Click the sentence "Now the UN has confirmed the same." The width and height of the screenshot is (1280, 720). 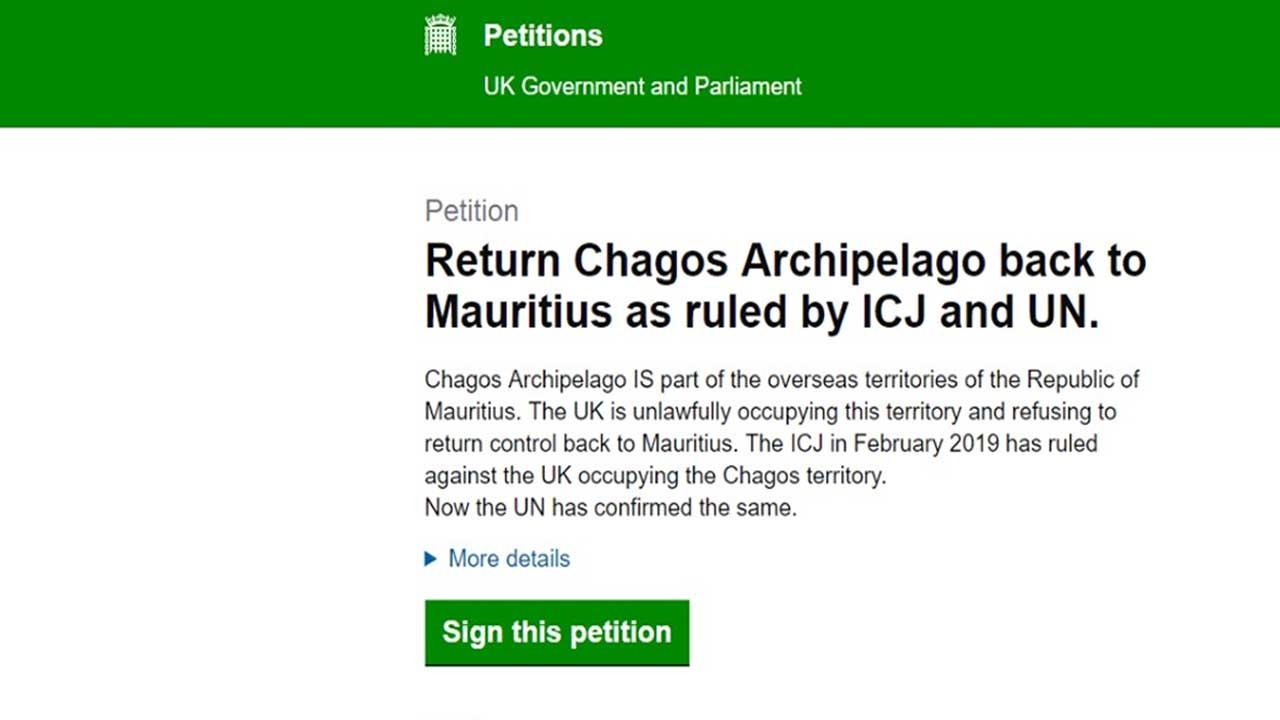[610, 508]
